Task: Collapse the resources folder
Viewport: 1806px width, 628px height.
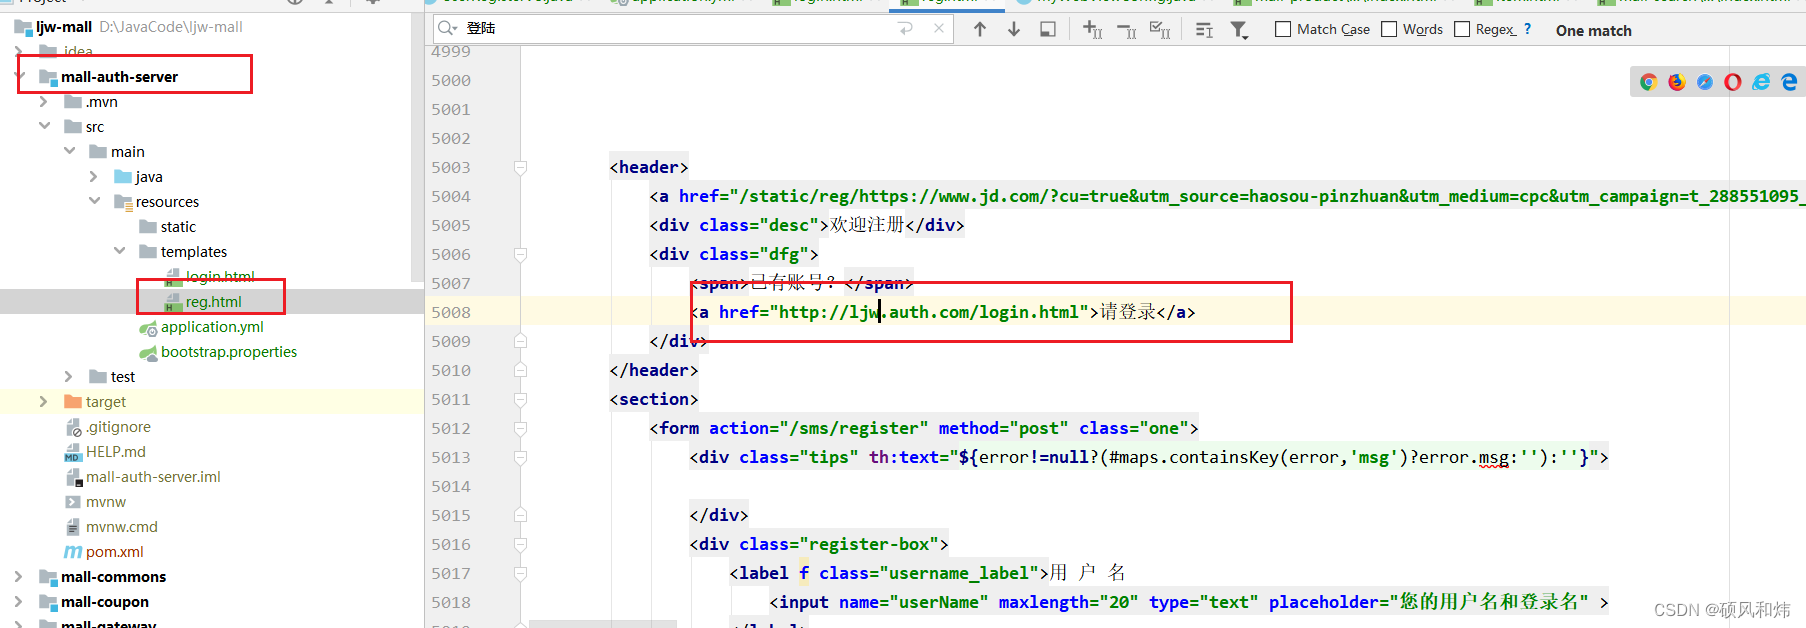Action: (x=94, y=201)
